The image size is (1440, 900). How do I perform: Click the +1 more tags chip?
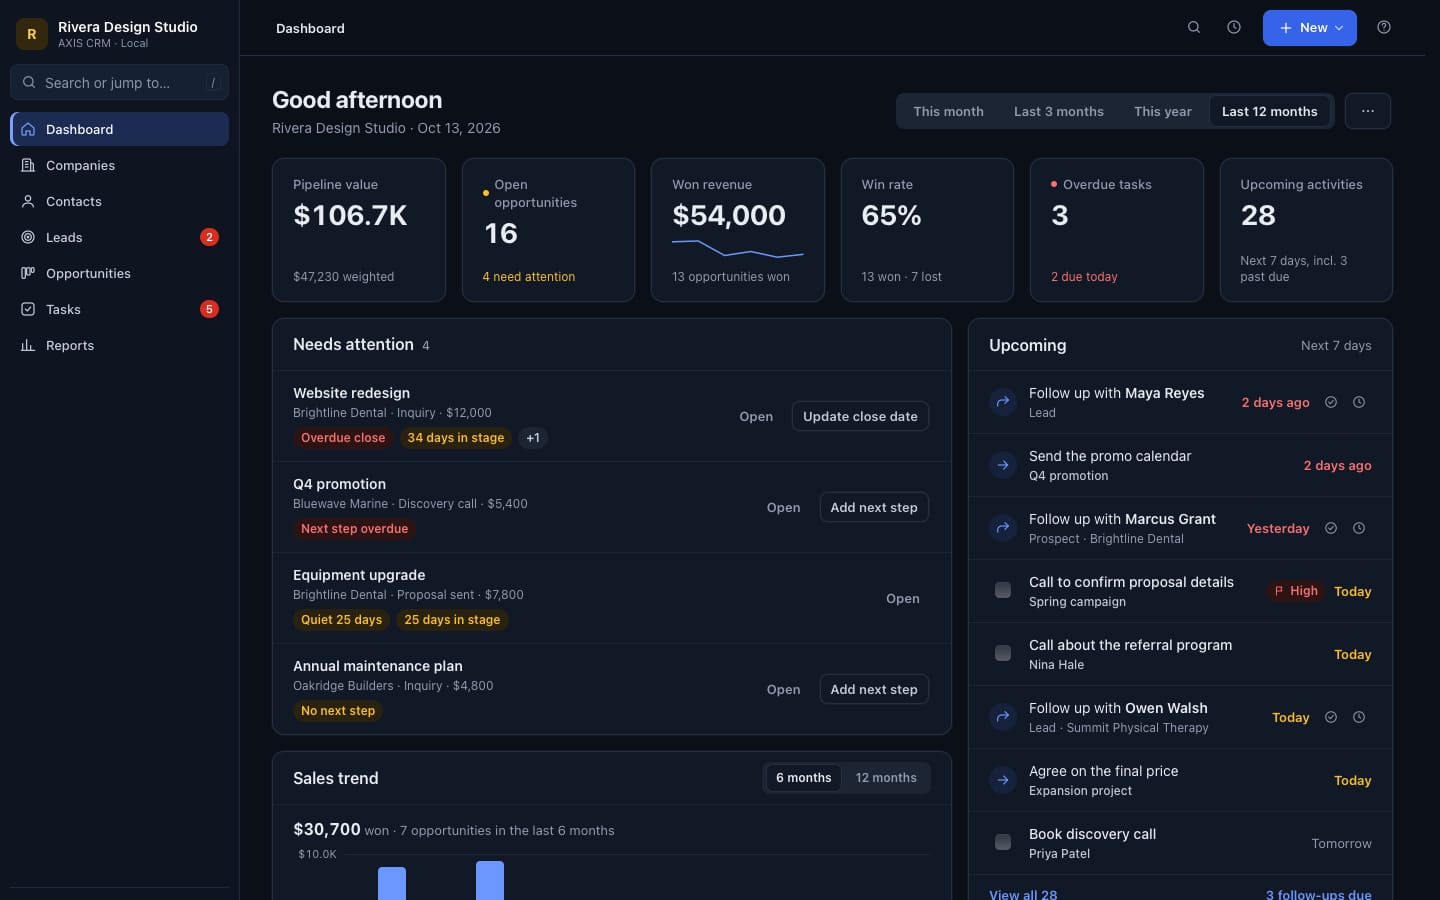533,438
